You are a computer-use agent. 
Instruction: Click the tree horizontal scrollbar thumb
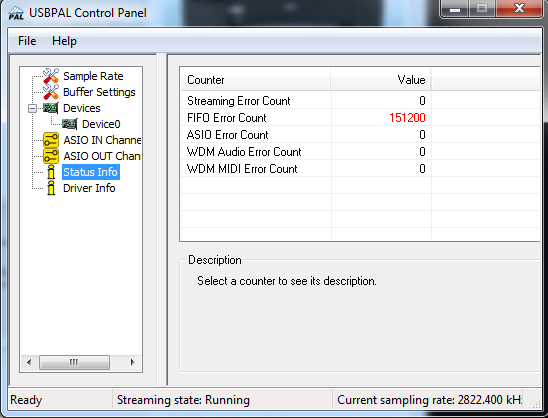point(74,362)
